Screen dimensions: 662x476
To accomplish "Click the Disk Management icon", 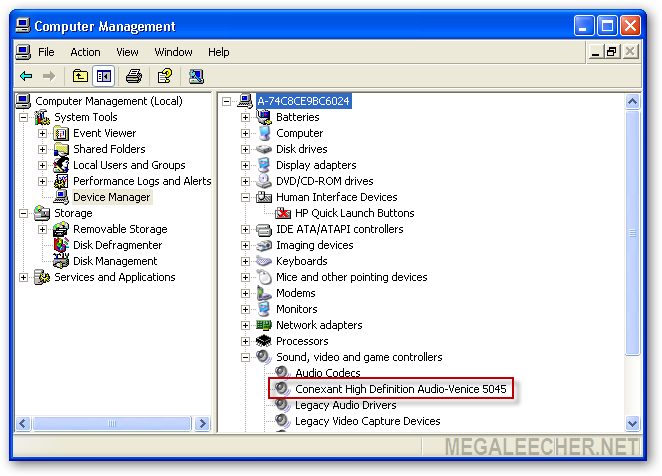I will click(61, 261).
